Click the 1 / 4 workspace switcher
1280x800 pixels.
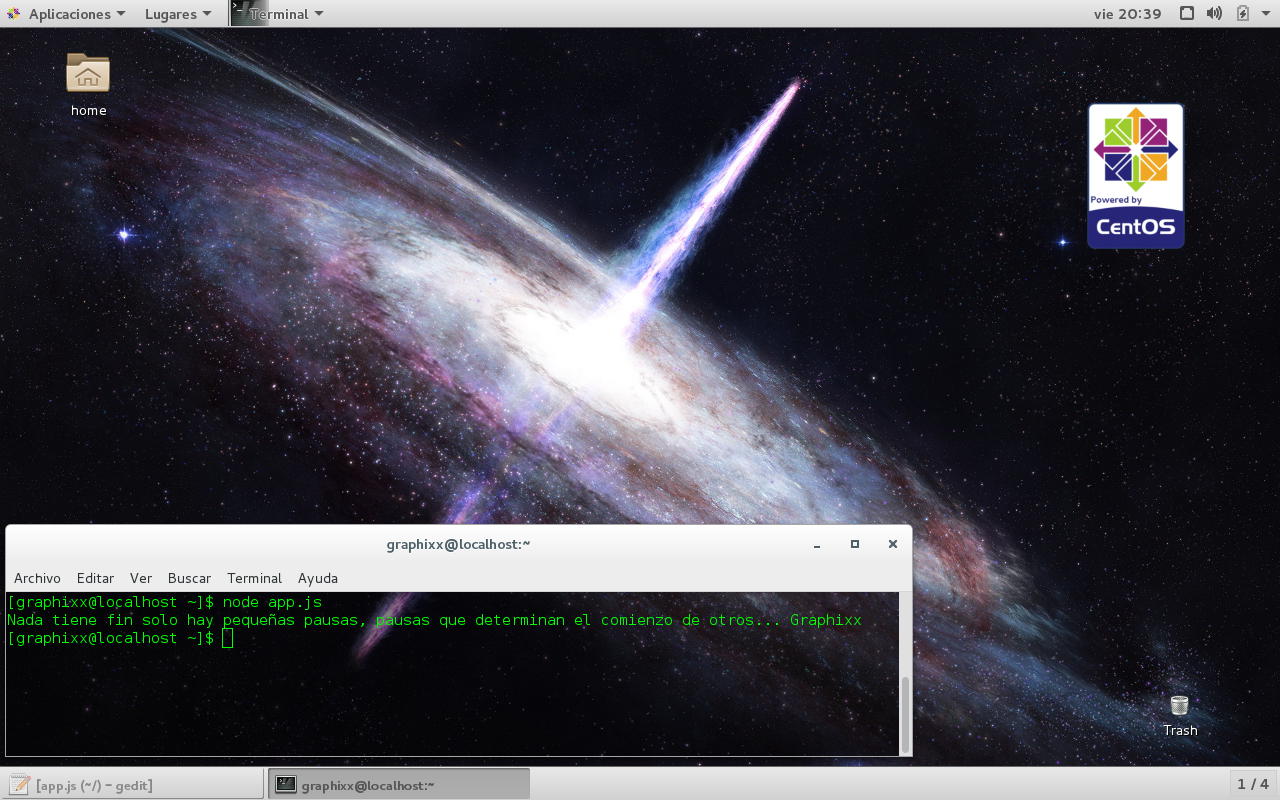1253,784
